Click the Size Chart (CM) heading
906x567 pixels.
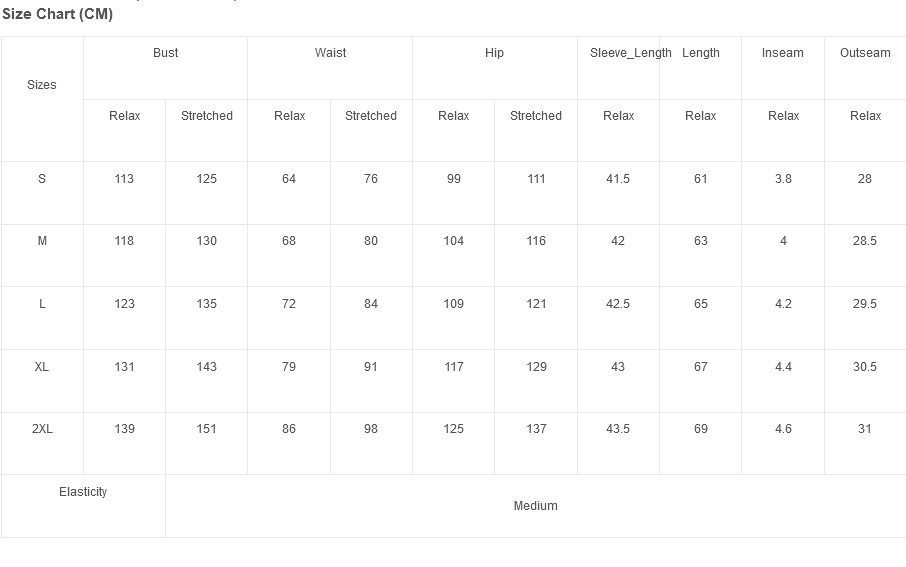click(x=57, y=14)
